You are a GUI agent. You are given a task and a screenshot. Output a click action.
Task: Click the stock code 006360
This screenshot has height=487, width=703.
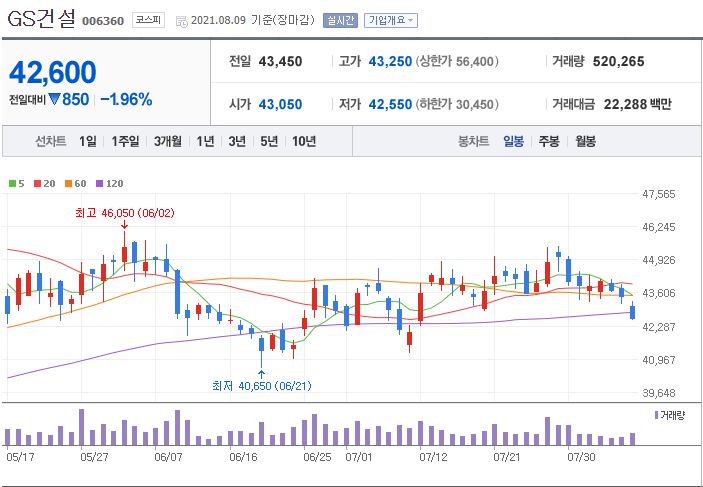coord(103,21)
